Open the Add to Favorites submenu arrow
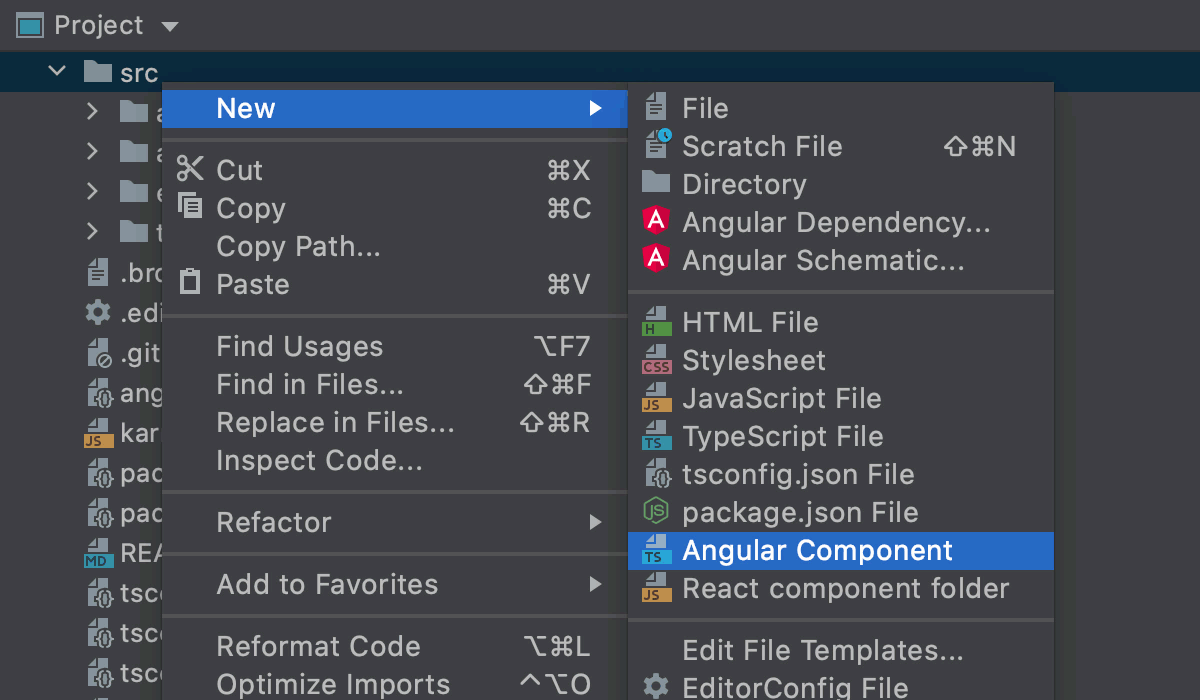This screenshot has height=700, width=1200. pos(596,584)
